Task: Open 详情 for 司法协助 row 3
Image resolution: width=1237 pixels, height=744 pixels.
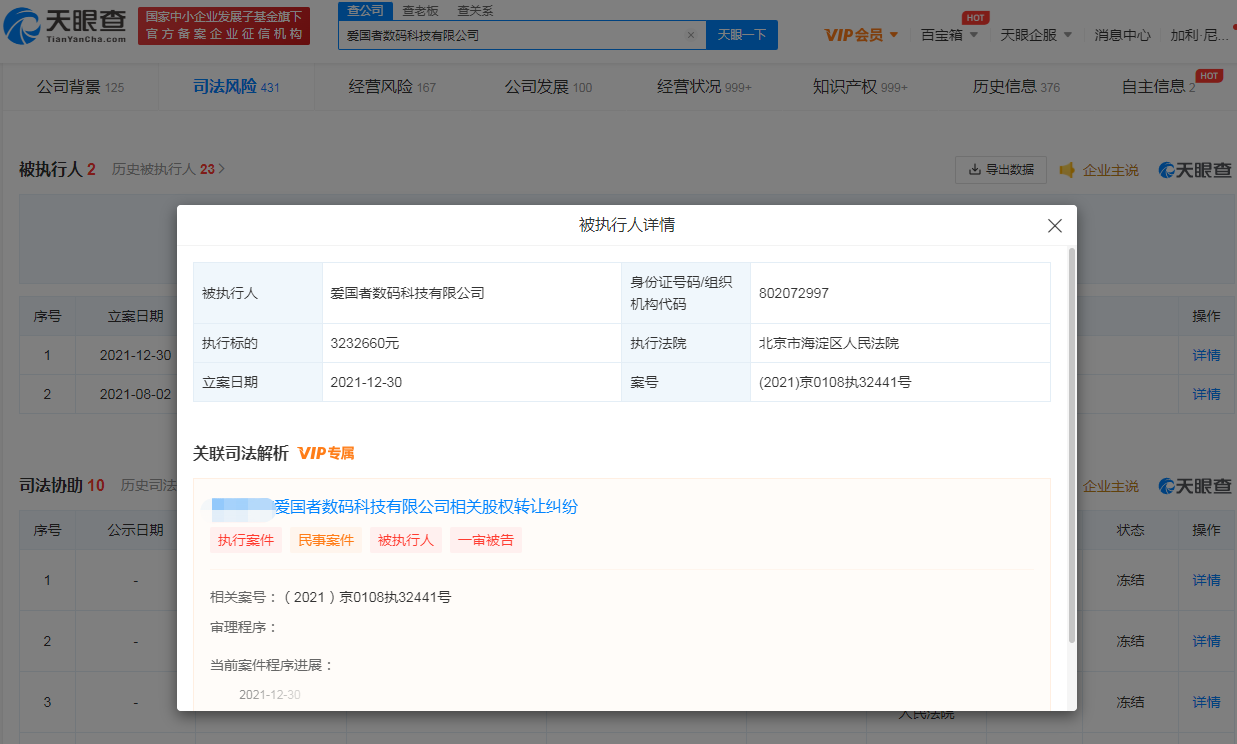Action: (x=1206, y=702)
